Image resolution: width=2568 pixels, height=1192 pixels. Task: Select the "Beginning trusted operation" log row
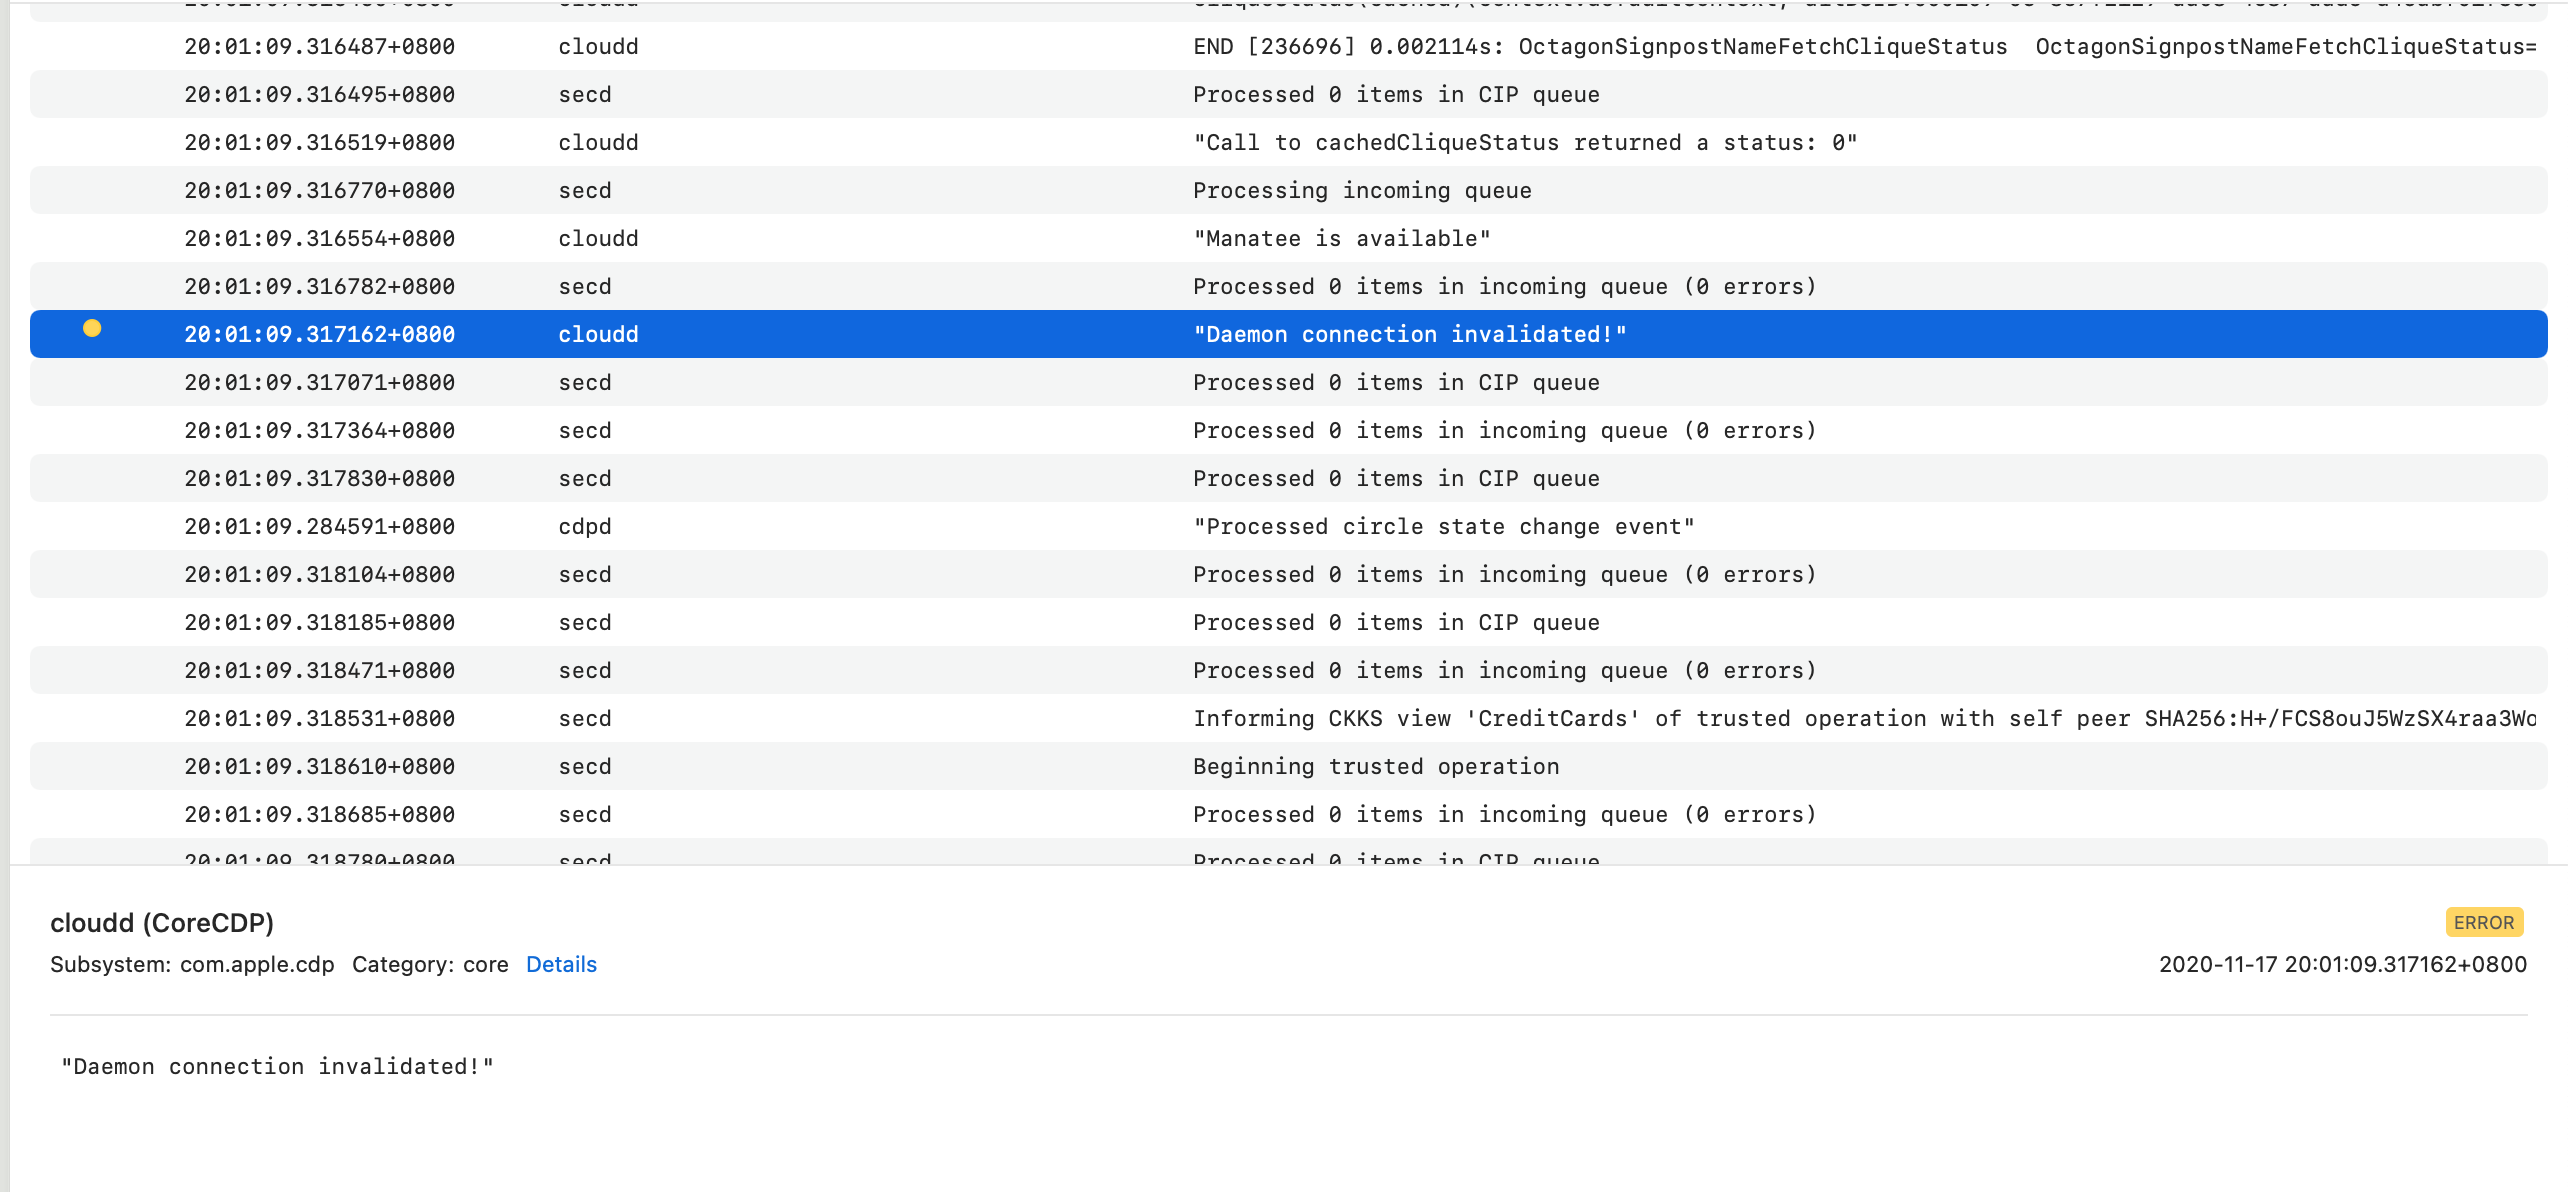point(1375,766)
